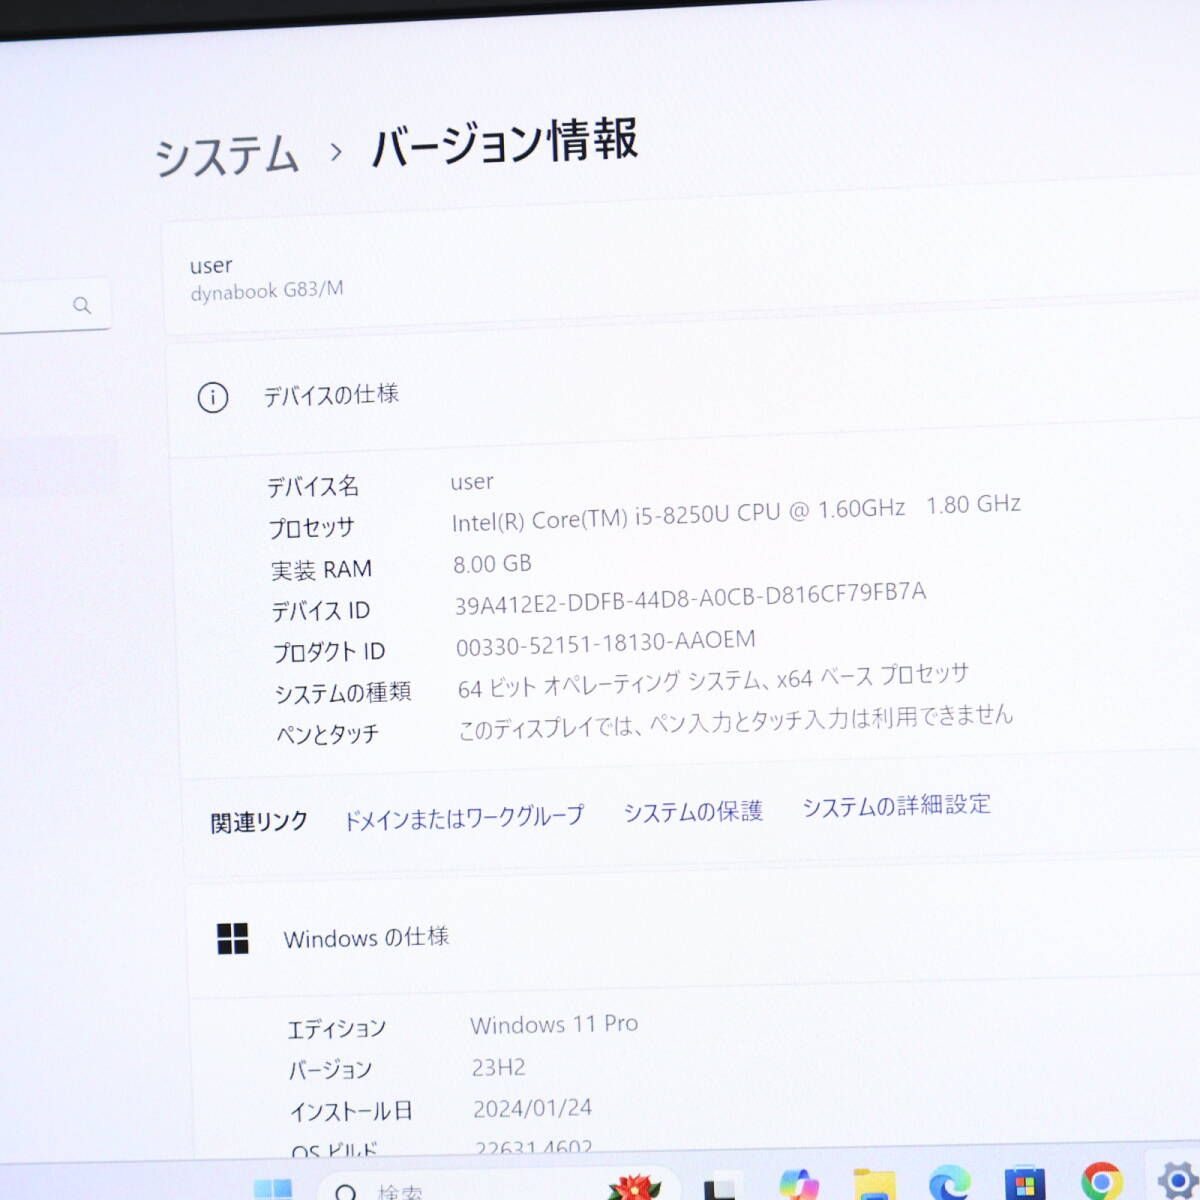This screenshot has height=1200, width=1200.
Task: Select the dynabook G83/M device name text
Action: point(266,291)
